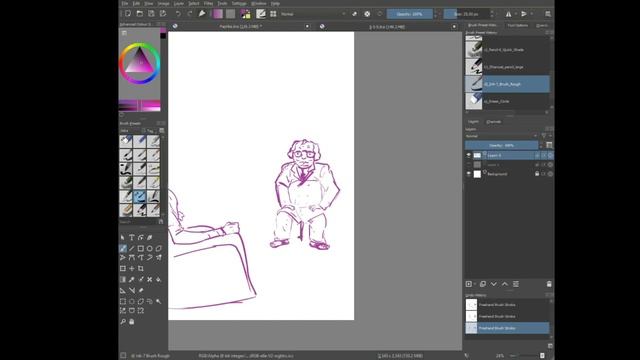Select the Eraser Circle preset in history
640x360 pixels.
click(x=507, y=101)
